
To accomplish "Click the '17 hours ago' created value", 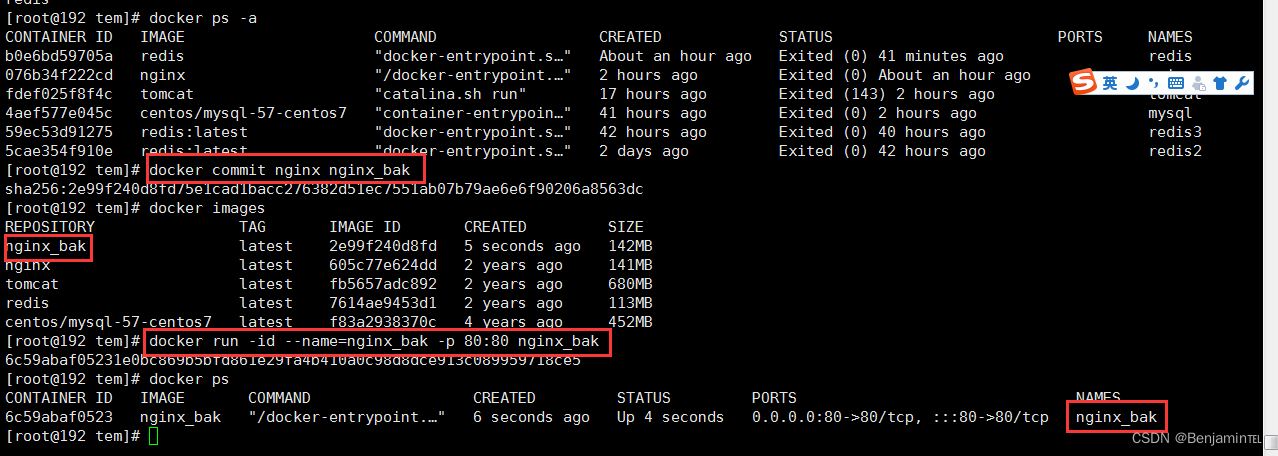I will click(653, 94).
